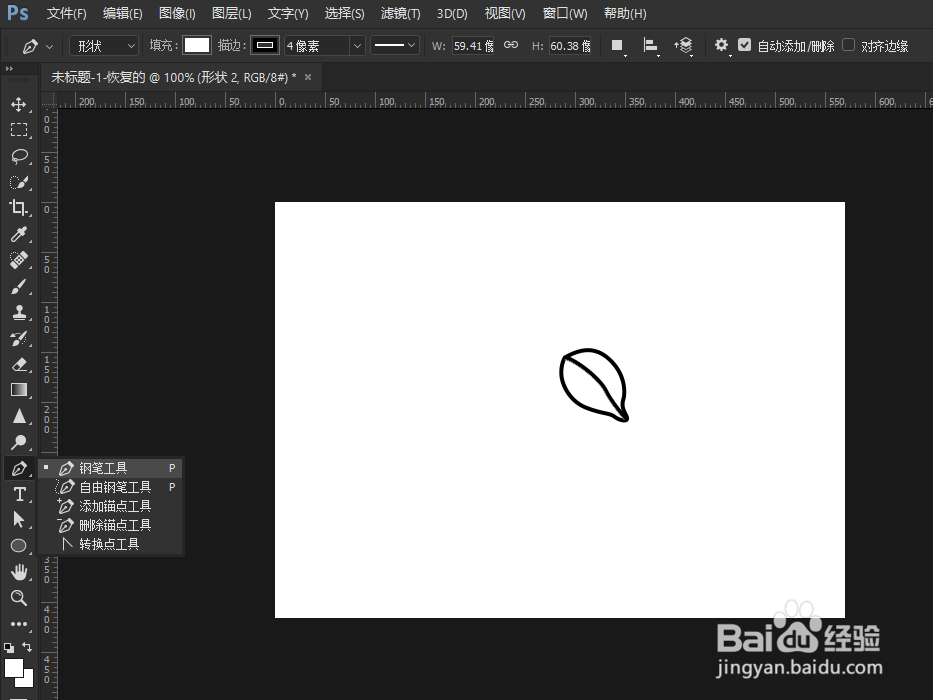Open path operations in options bar
The image size is (933, 700).
tap(618, 46)
